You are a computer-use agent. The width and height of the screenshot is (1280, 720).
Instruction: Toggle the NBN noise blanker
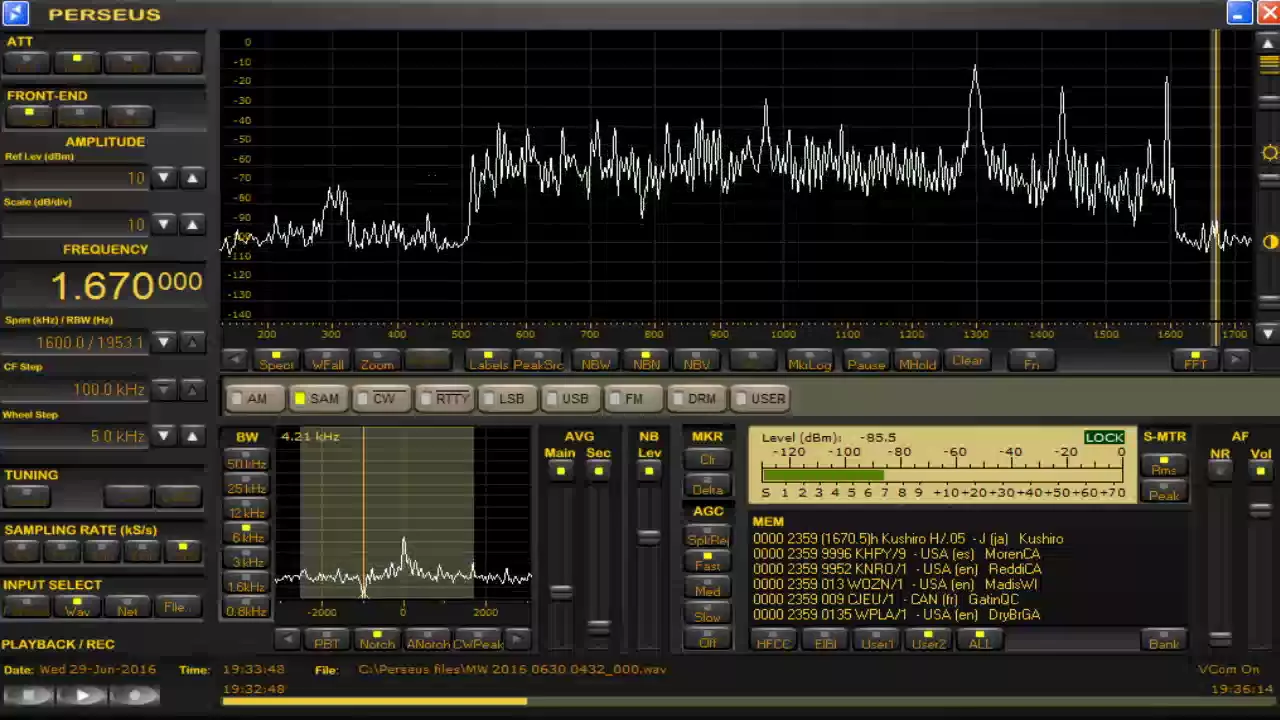646,361
